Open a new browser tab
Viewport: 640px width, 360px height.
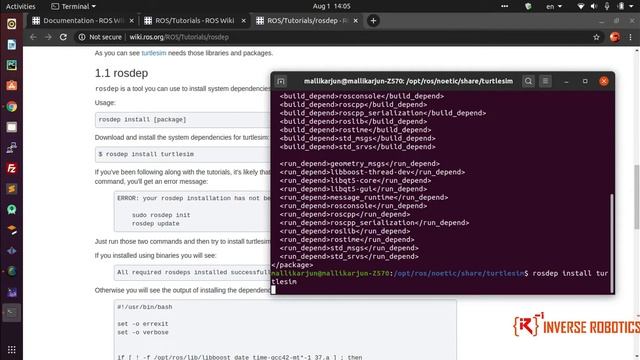click(373, 20)
